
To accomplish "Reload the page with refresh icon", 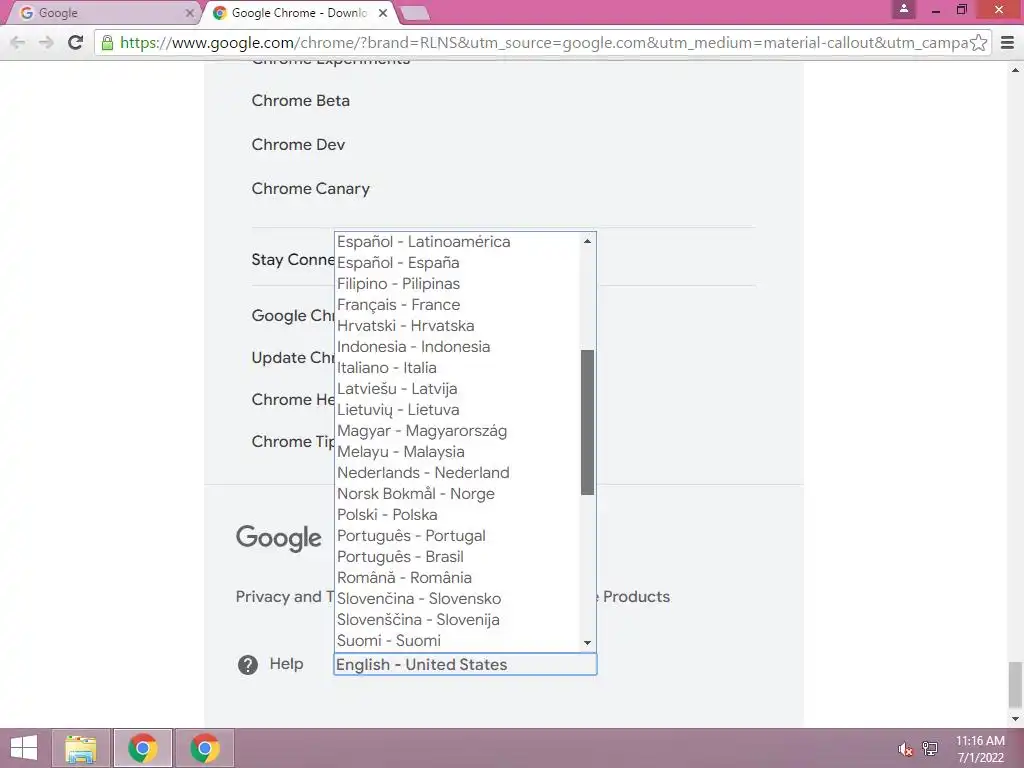I will 75,42.
